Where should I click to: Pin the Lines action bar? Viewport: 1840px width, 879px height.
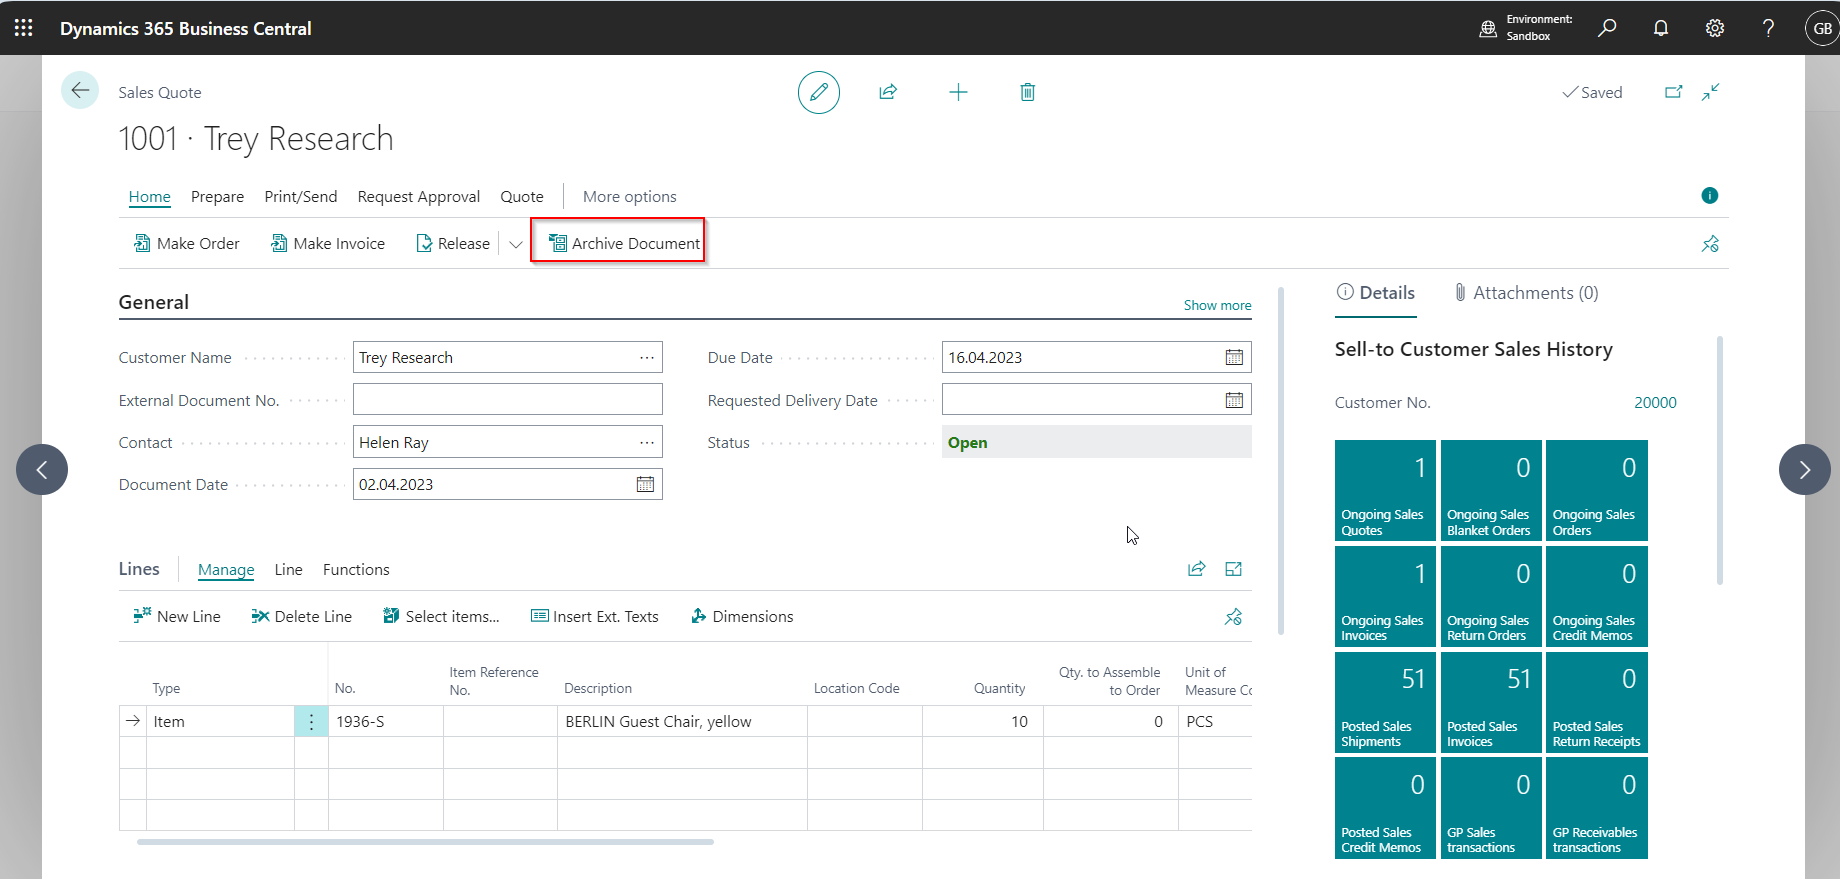tap(1233, 617)
